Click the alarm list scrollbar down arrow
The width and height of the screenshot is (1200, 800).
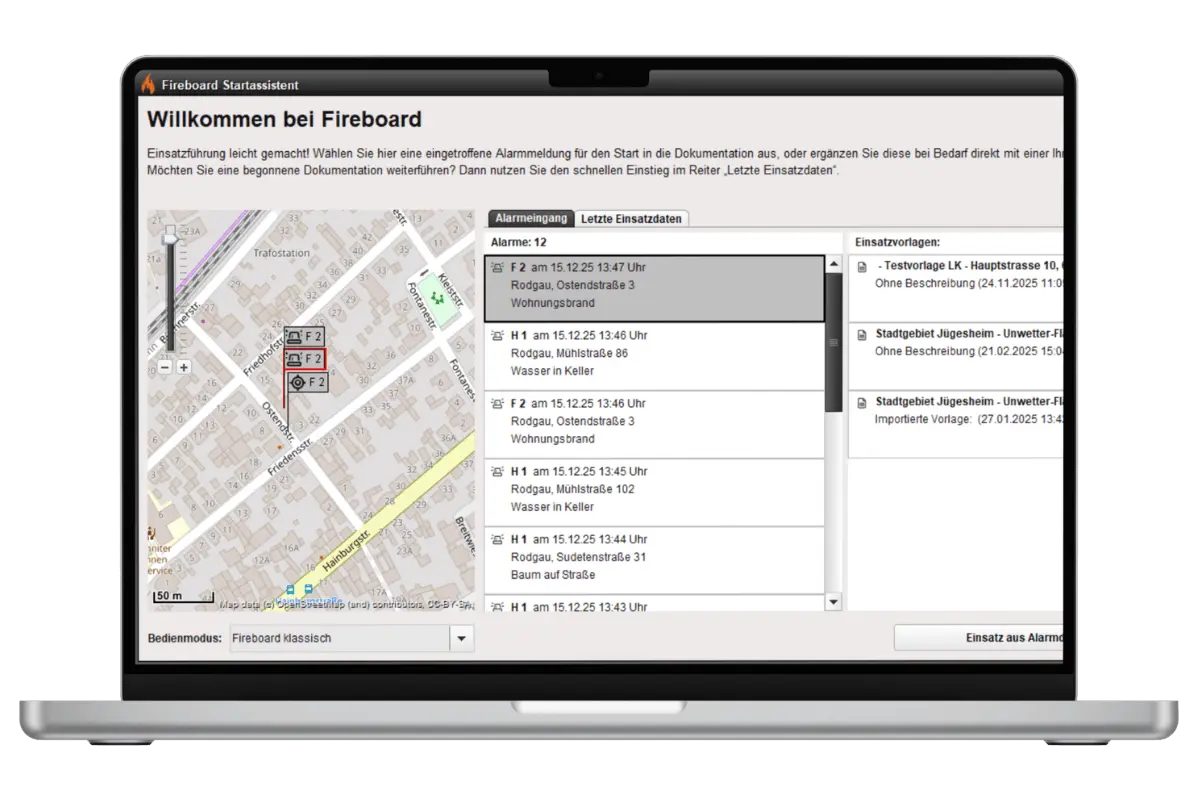pyautogui.click(x=834, y=602)
